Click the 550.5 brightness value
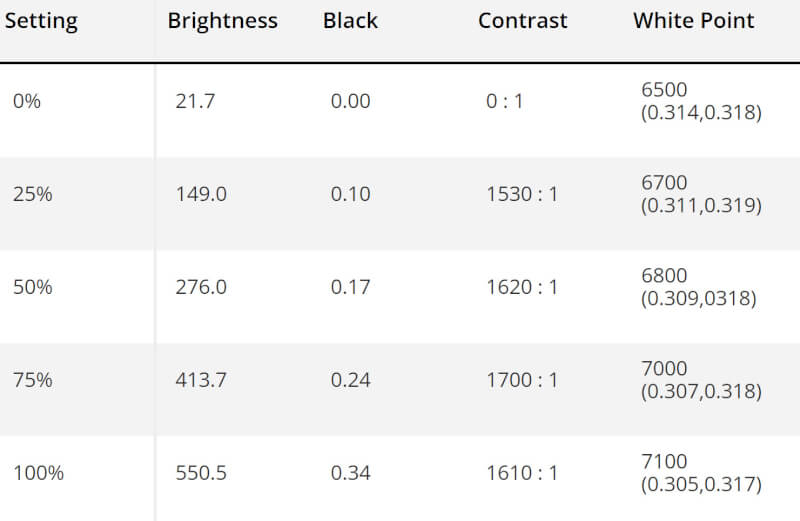This screenshot has width=800, height=521. [x=201, y=473]
